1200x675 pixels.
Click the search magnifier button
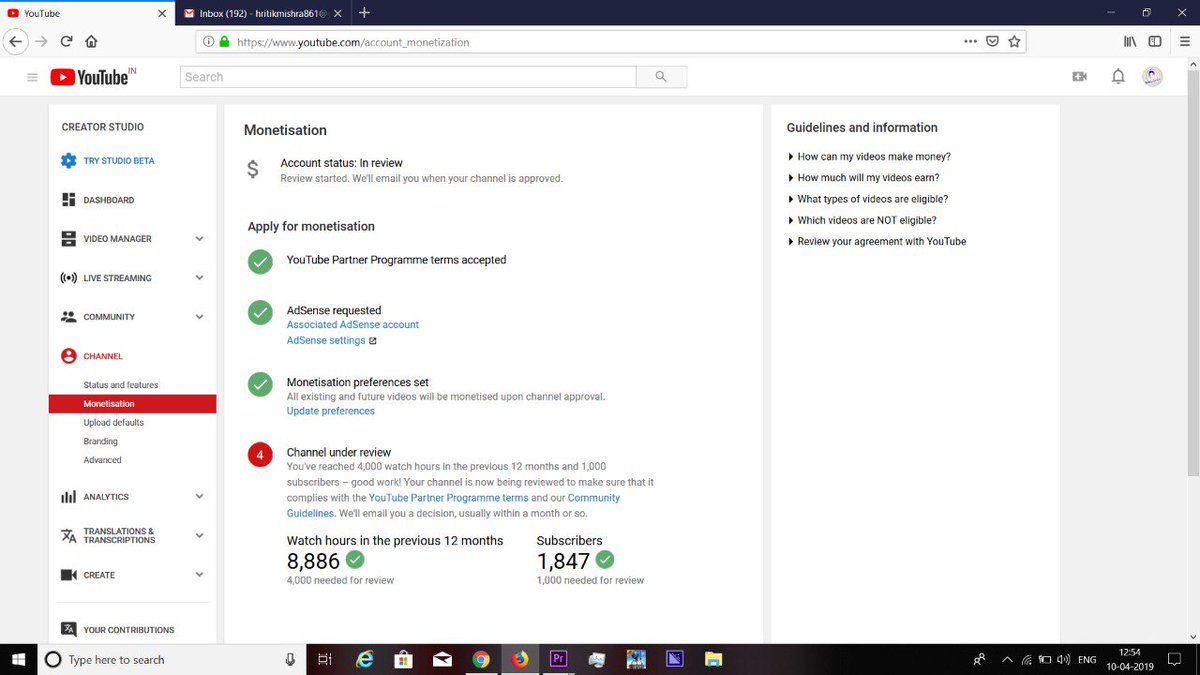pos(661,77)
